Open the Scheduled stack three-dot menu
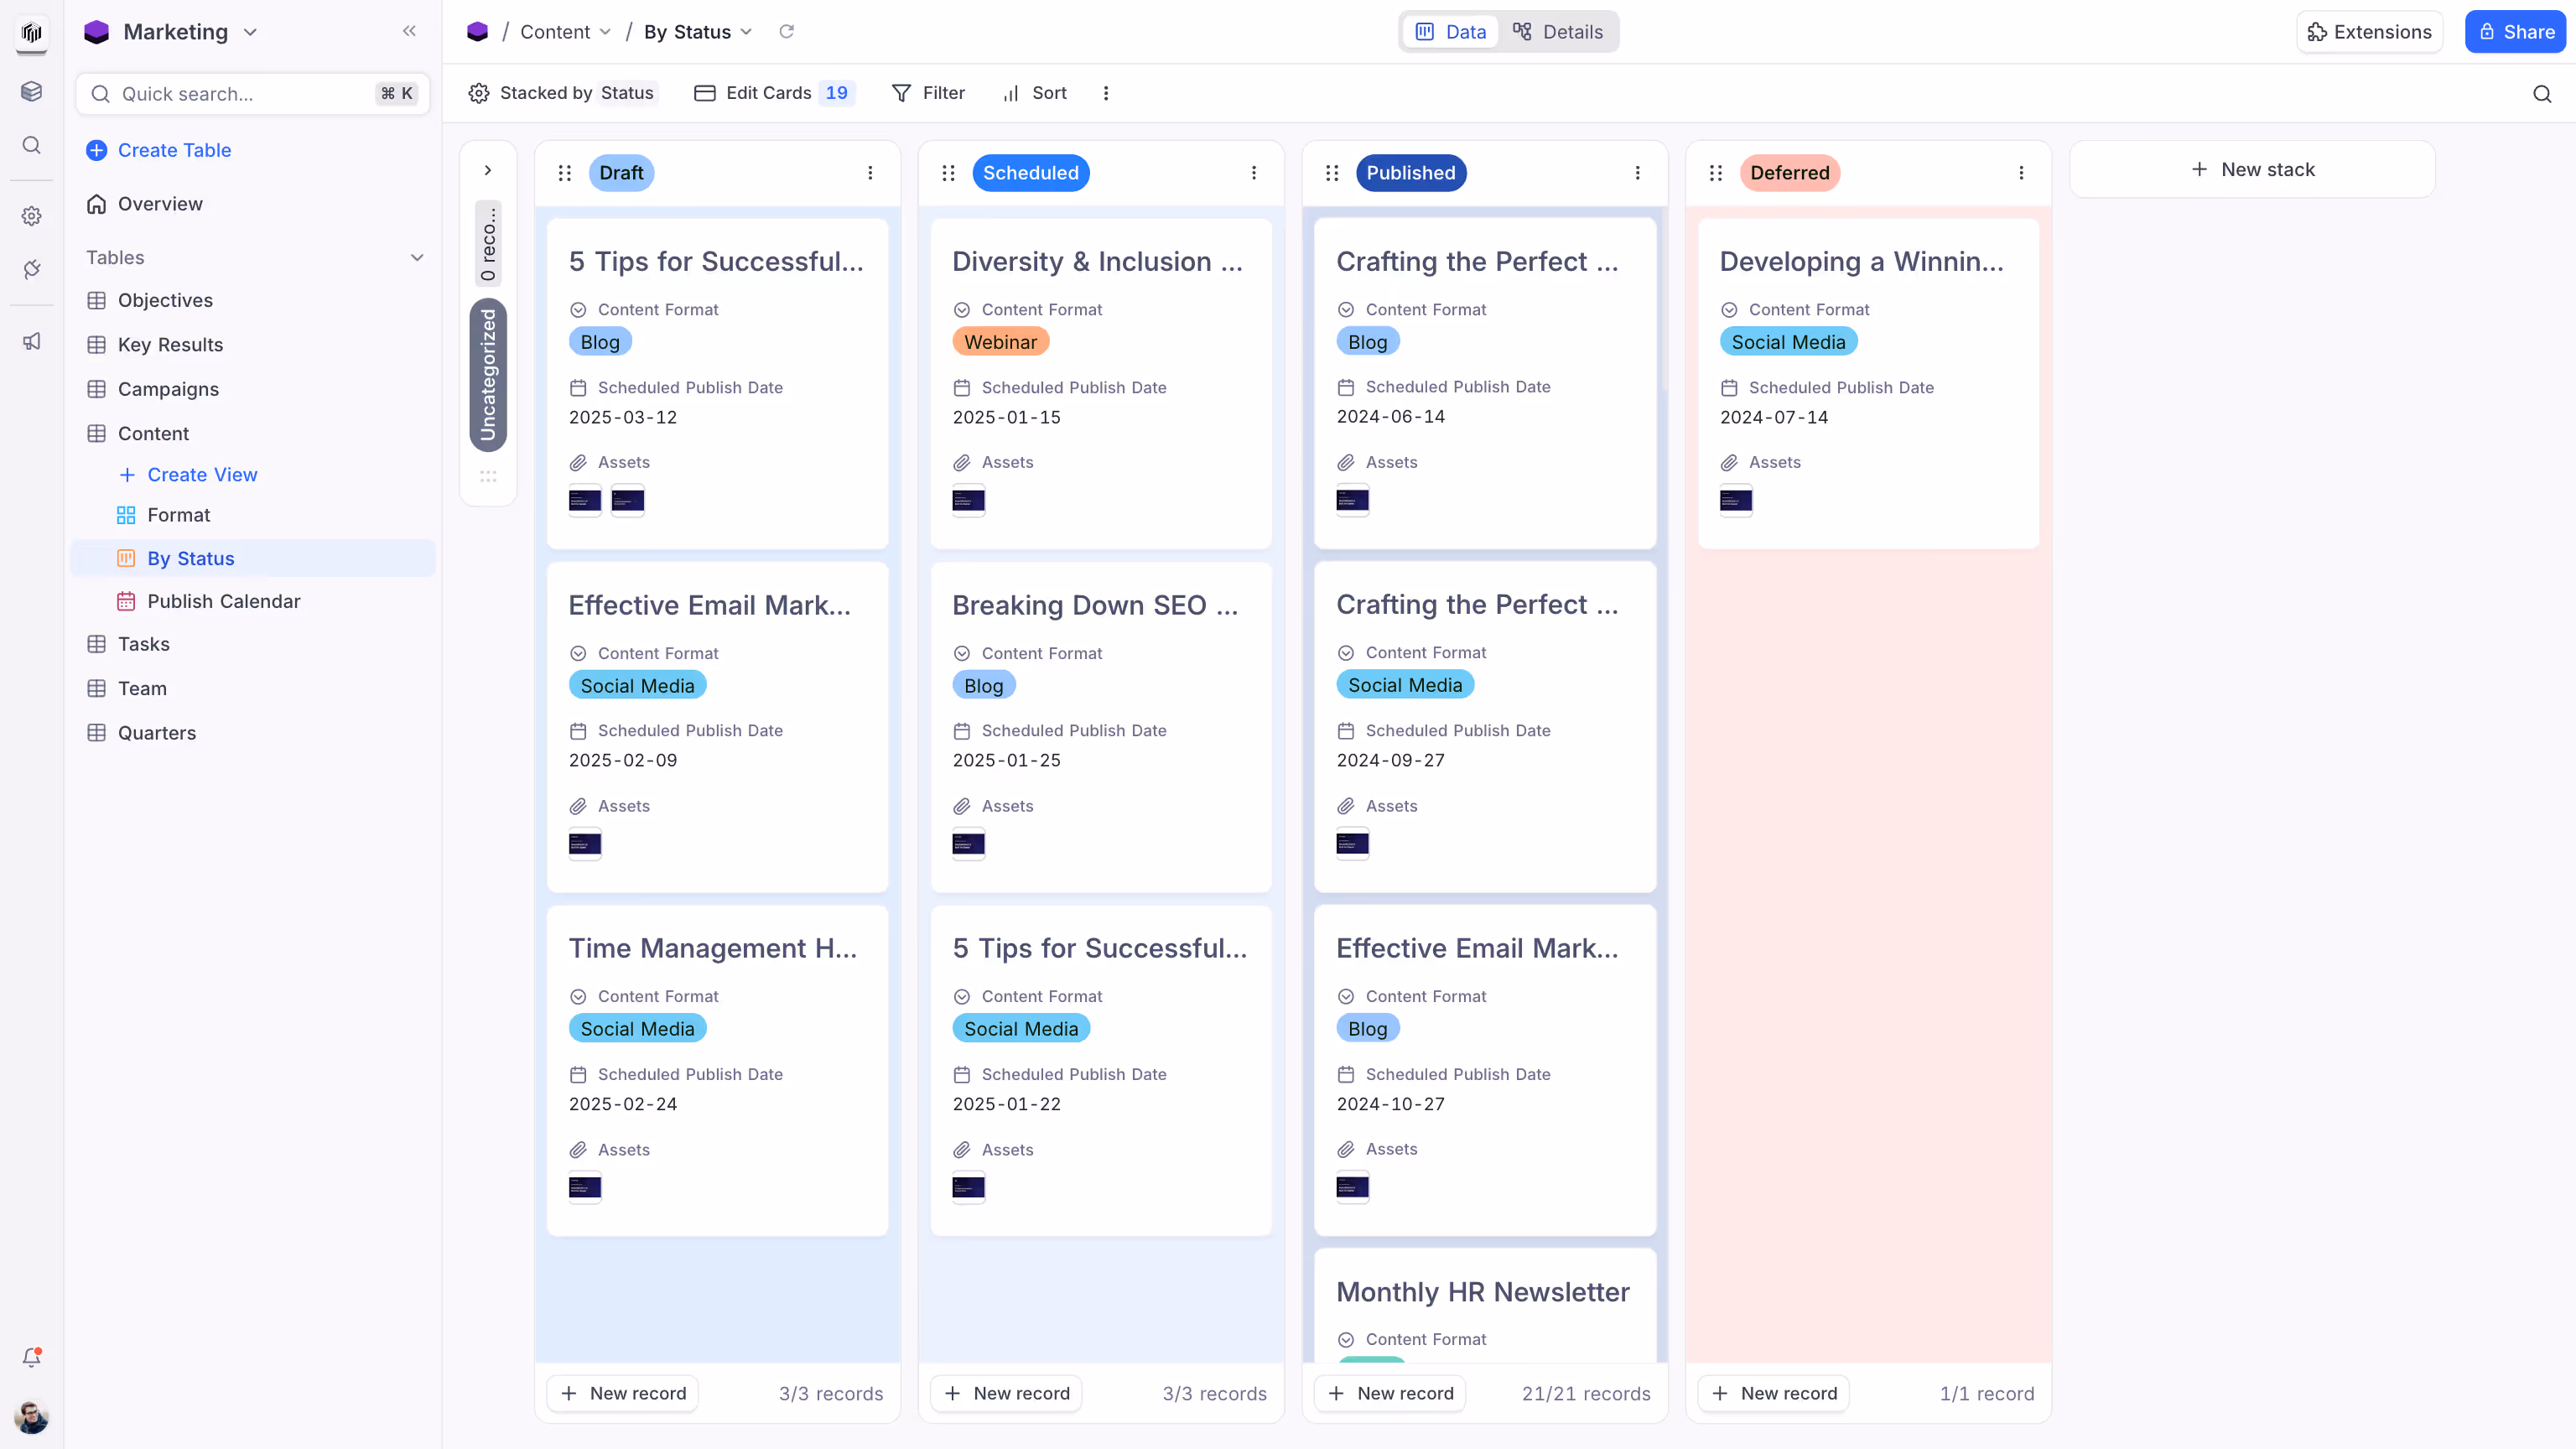 [x=1254, y=173]
